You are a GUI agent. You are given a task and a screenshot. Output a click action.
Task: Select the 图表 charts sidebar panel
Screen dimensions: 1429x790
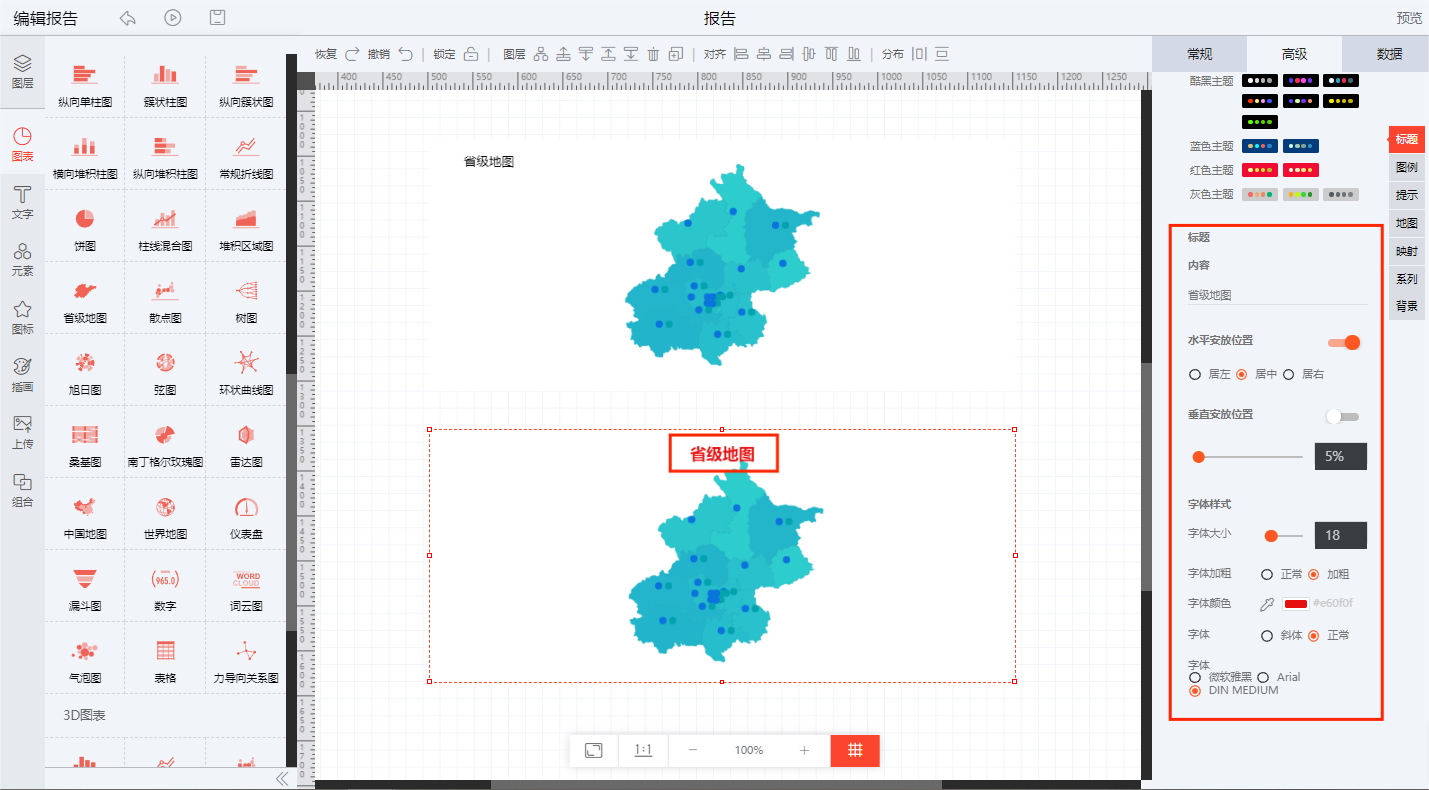(x=22, y=144)
